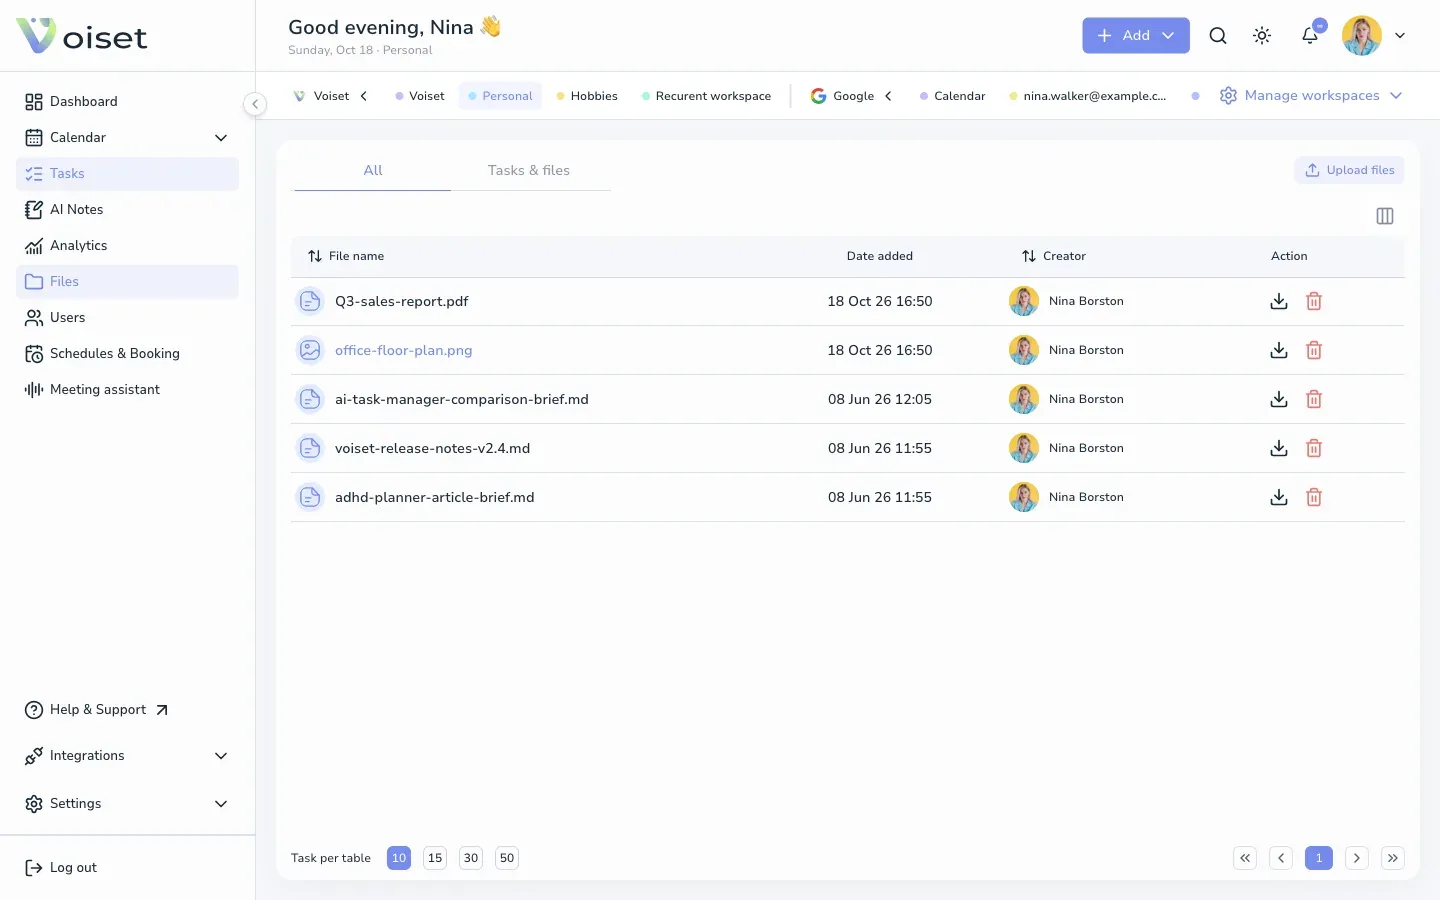The image size is (1440, 900).
Task: Go to next page arrow
Action: (1357, 858)
